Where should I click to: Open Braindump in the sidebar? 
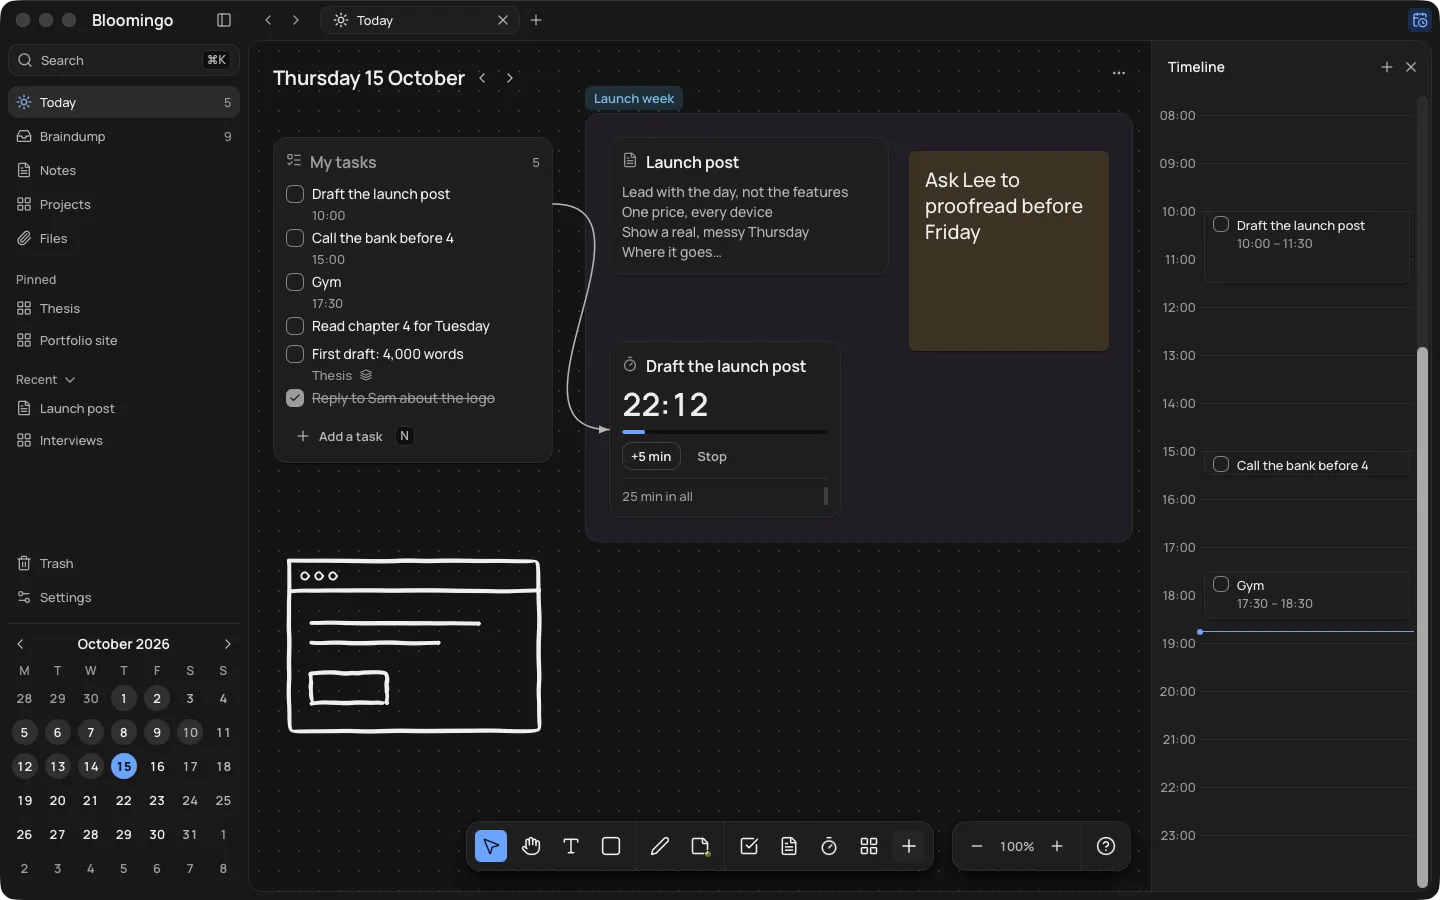(x=124, y=136)
